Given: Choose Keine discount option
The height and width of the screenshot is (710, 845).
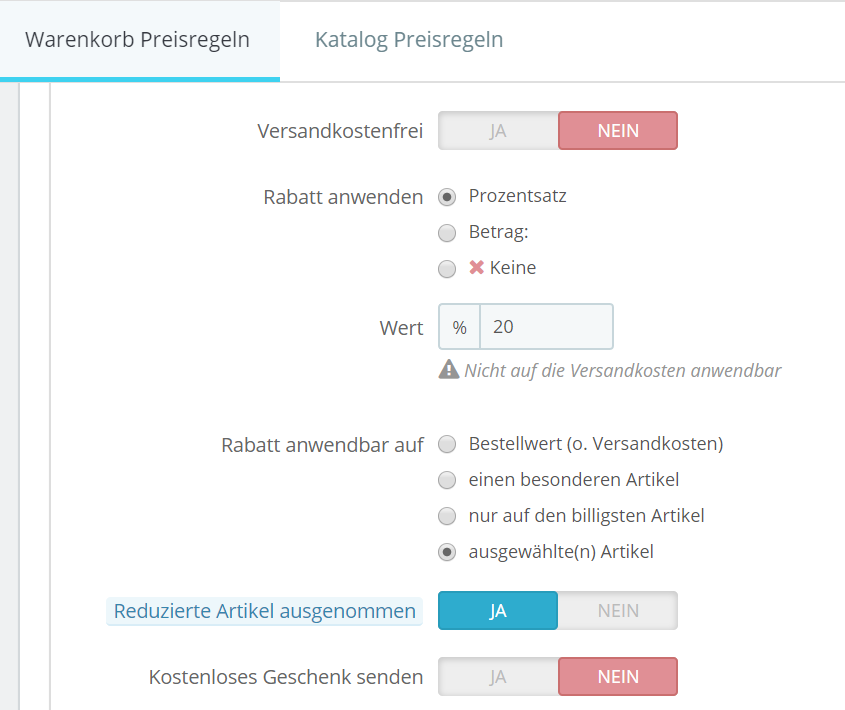Looking at the screenshot, I should (448, 269).
